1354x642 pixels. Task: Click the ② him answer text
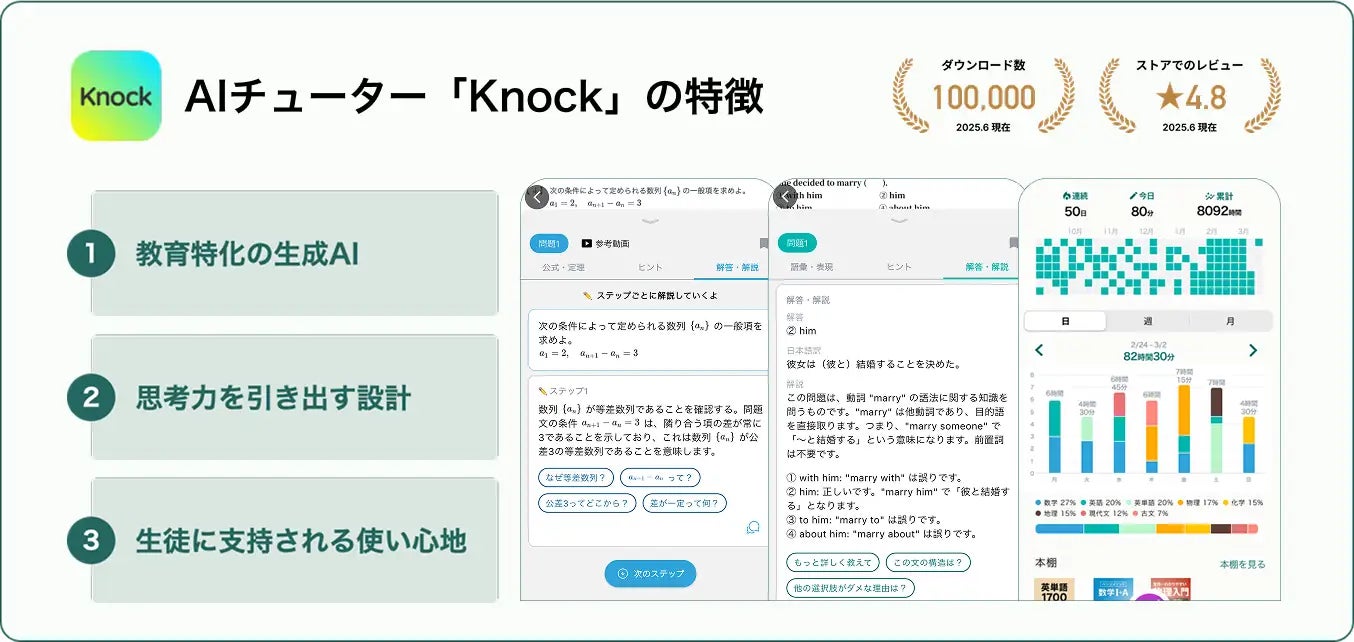tap(802, 330)
